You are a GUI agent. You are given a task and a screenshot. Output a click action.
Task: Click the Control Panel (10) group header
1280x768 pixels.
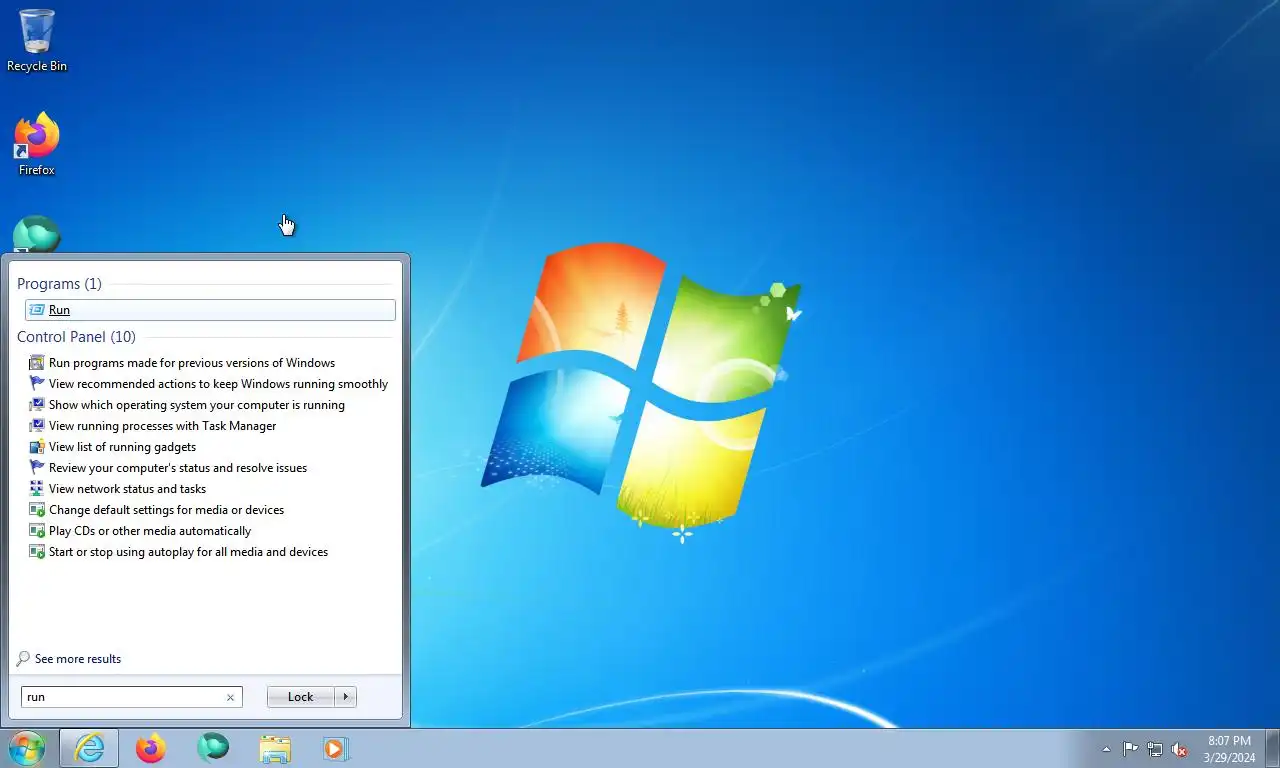click(x=76, y=337)
